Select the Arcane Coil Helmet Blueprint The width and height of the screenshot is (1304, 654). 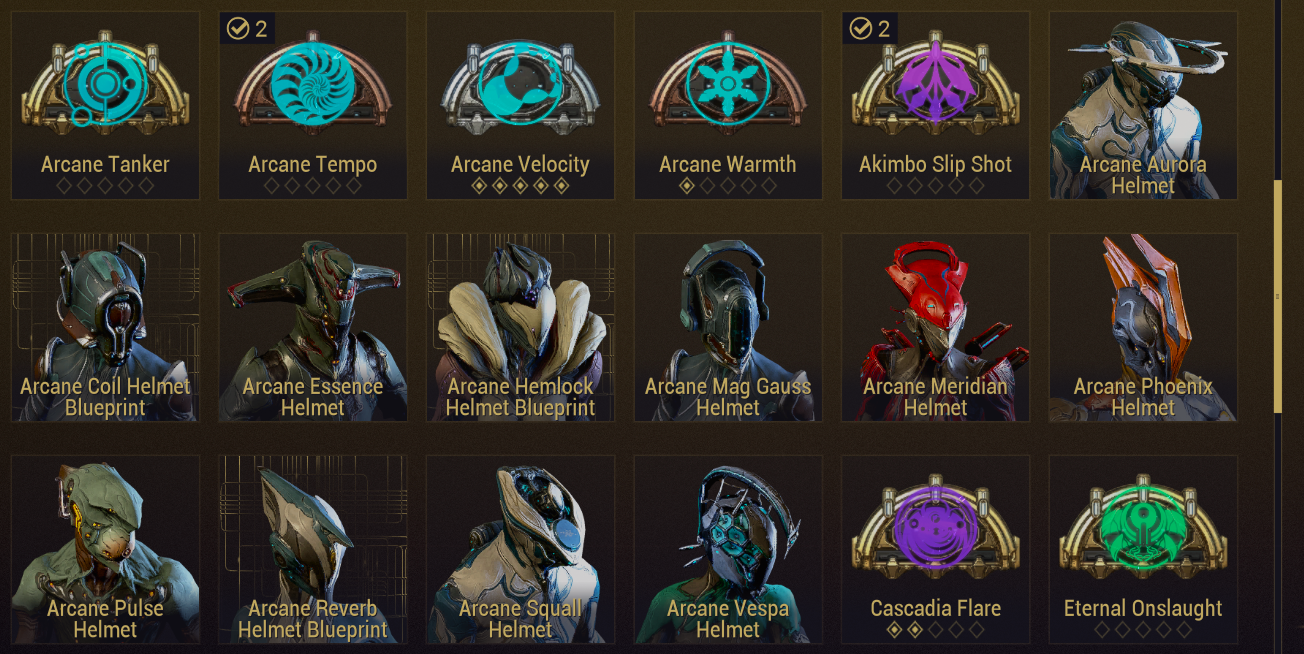coord(105,327)
